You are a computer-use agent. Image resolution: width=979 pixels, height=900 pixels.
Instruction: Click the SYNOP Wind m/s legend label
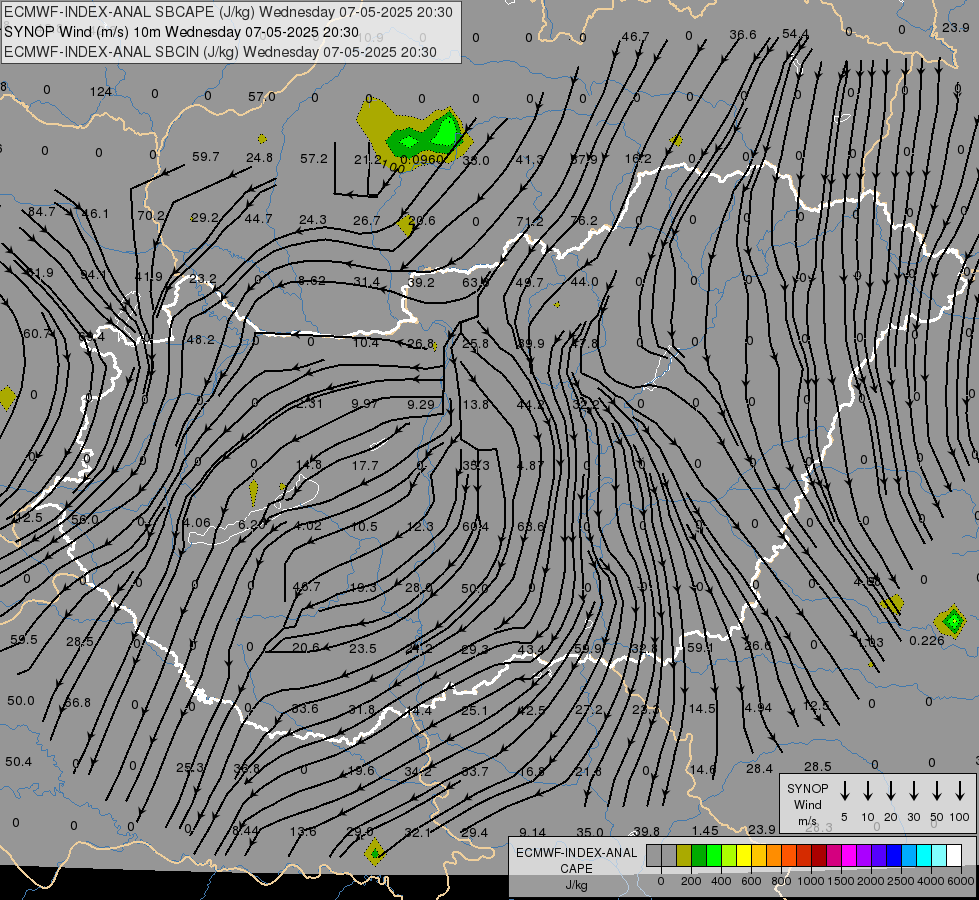pos(807,805)
